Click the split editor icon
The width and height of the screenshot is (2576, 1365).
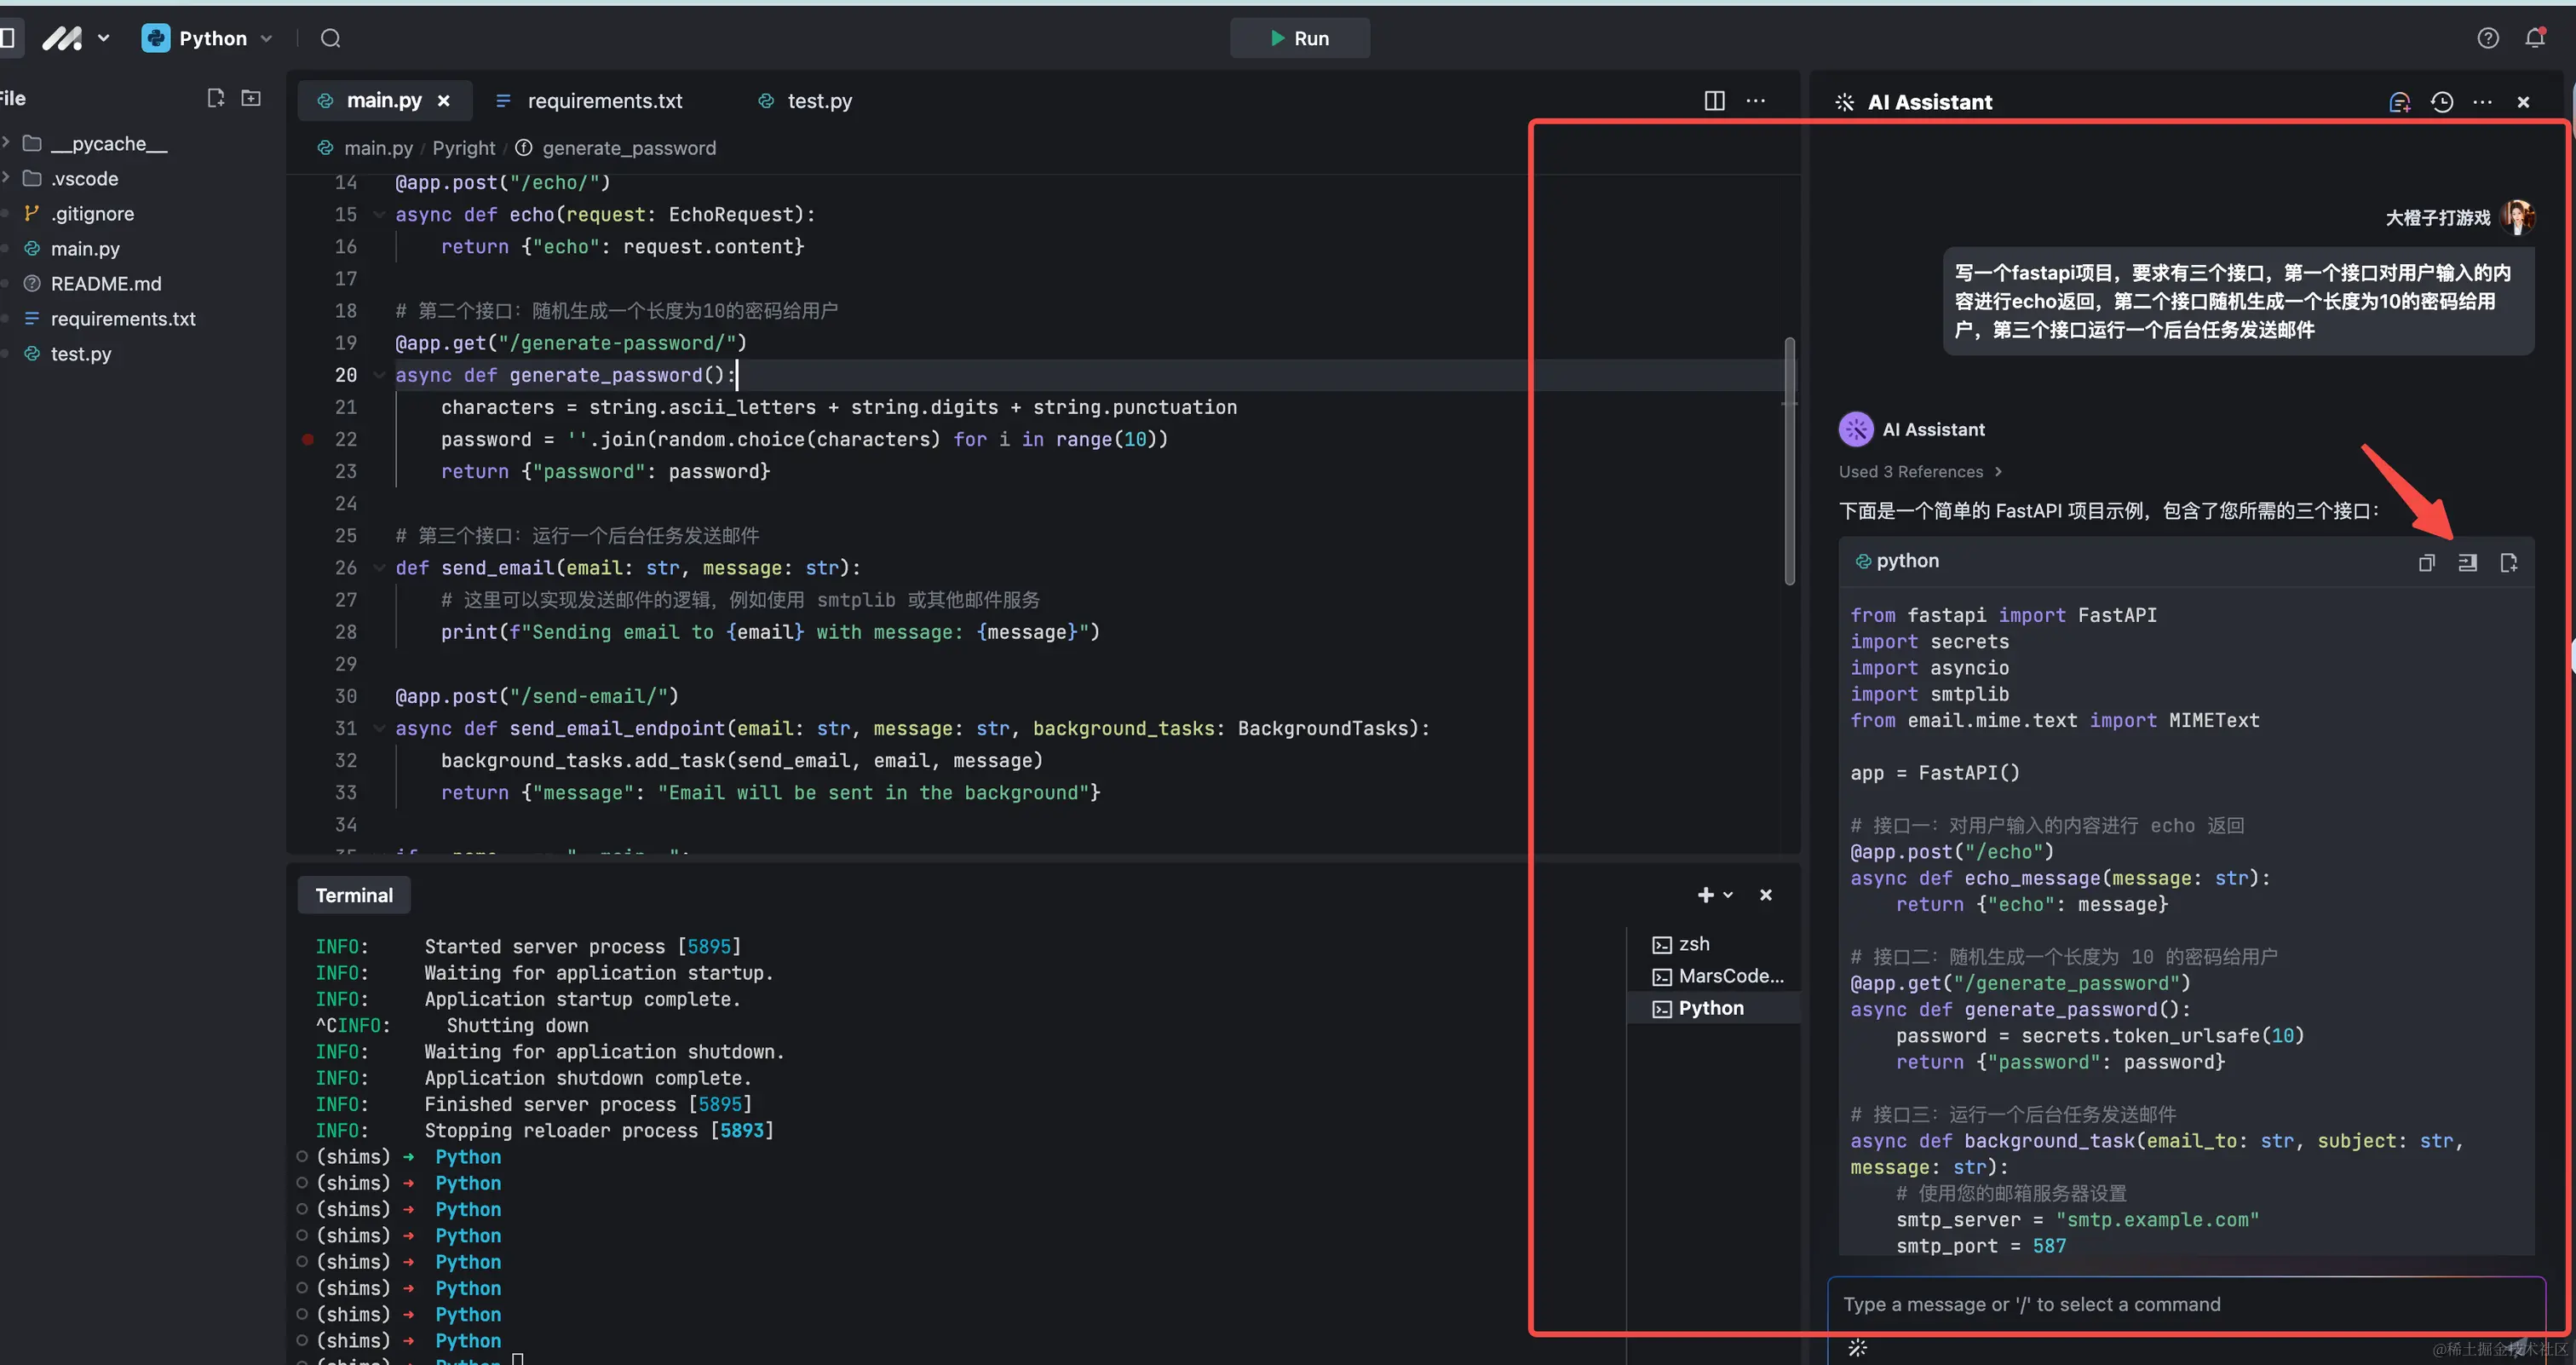[x=1714, y=101]
